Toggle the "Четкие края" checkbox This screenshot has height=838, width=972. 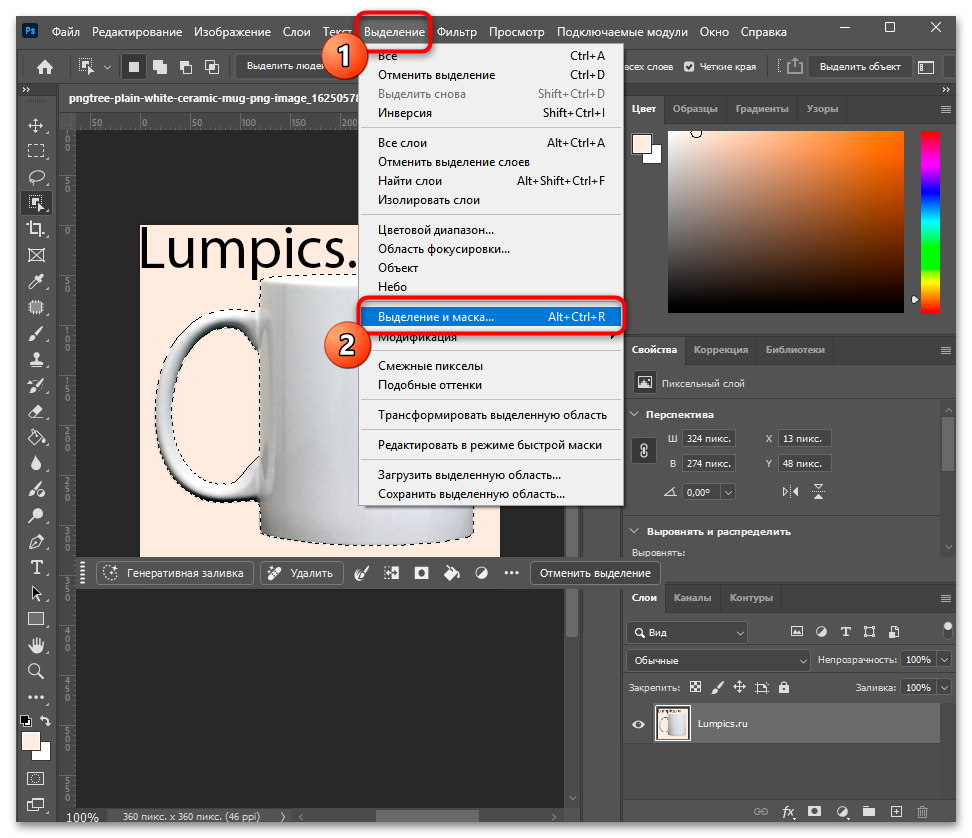(689, 67)
